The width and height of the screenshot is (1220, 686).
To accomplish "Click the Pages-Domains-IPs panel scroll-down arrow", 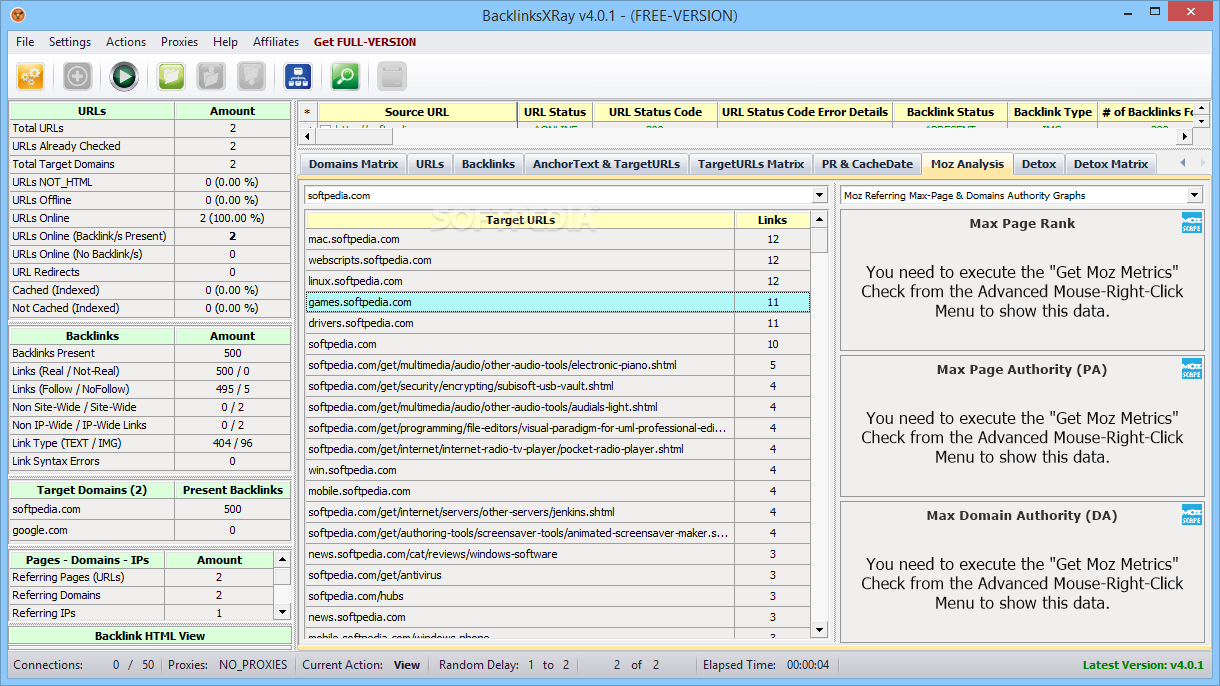I will (282, 612).
